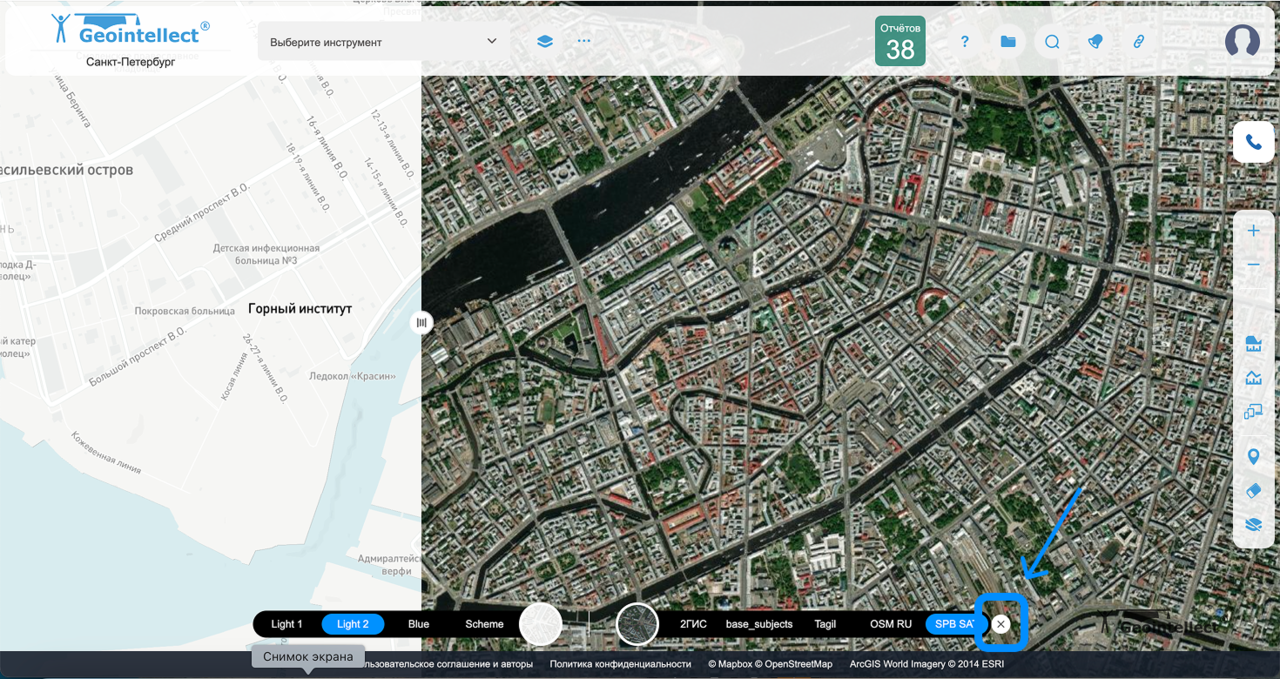Click the three-dots more options icon
The width and height of the screenshot is (1280, 679).
pyautogui.click(x=584, y=42)
